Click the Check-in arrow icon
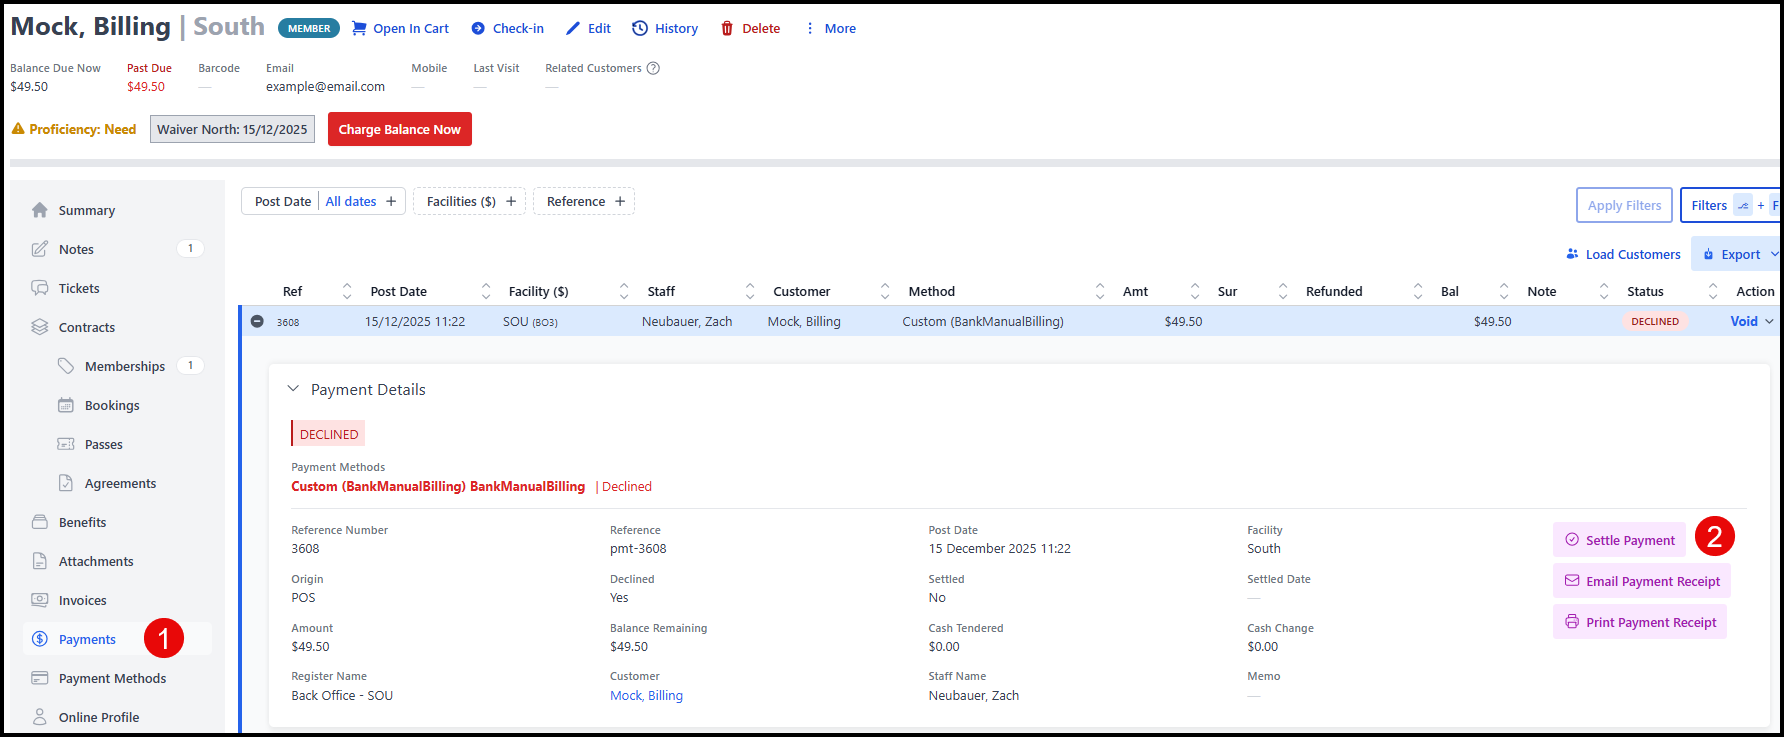 click(478, 28)
